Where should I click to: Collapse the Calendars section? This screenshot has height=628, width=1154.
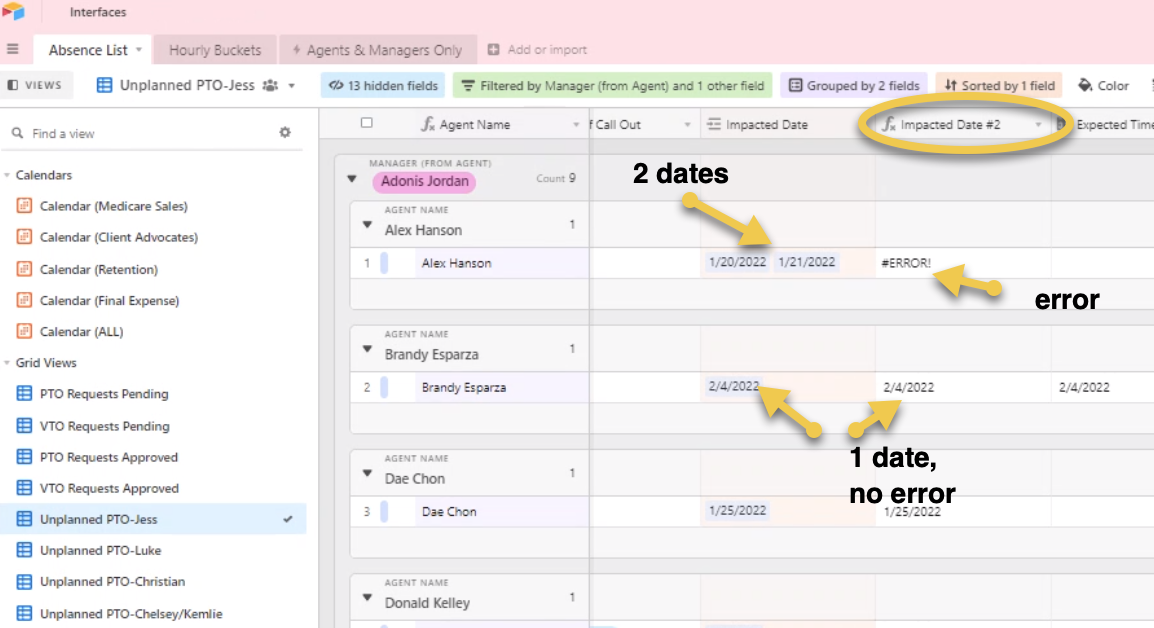pyautogui.click(x=7, y=175)
